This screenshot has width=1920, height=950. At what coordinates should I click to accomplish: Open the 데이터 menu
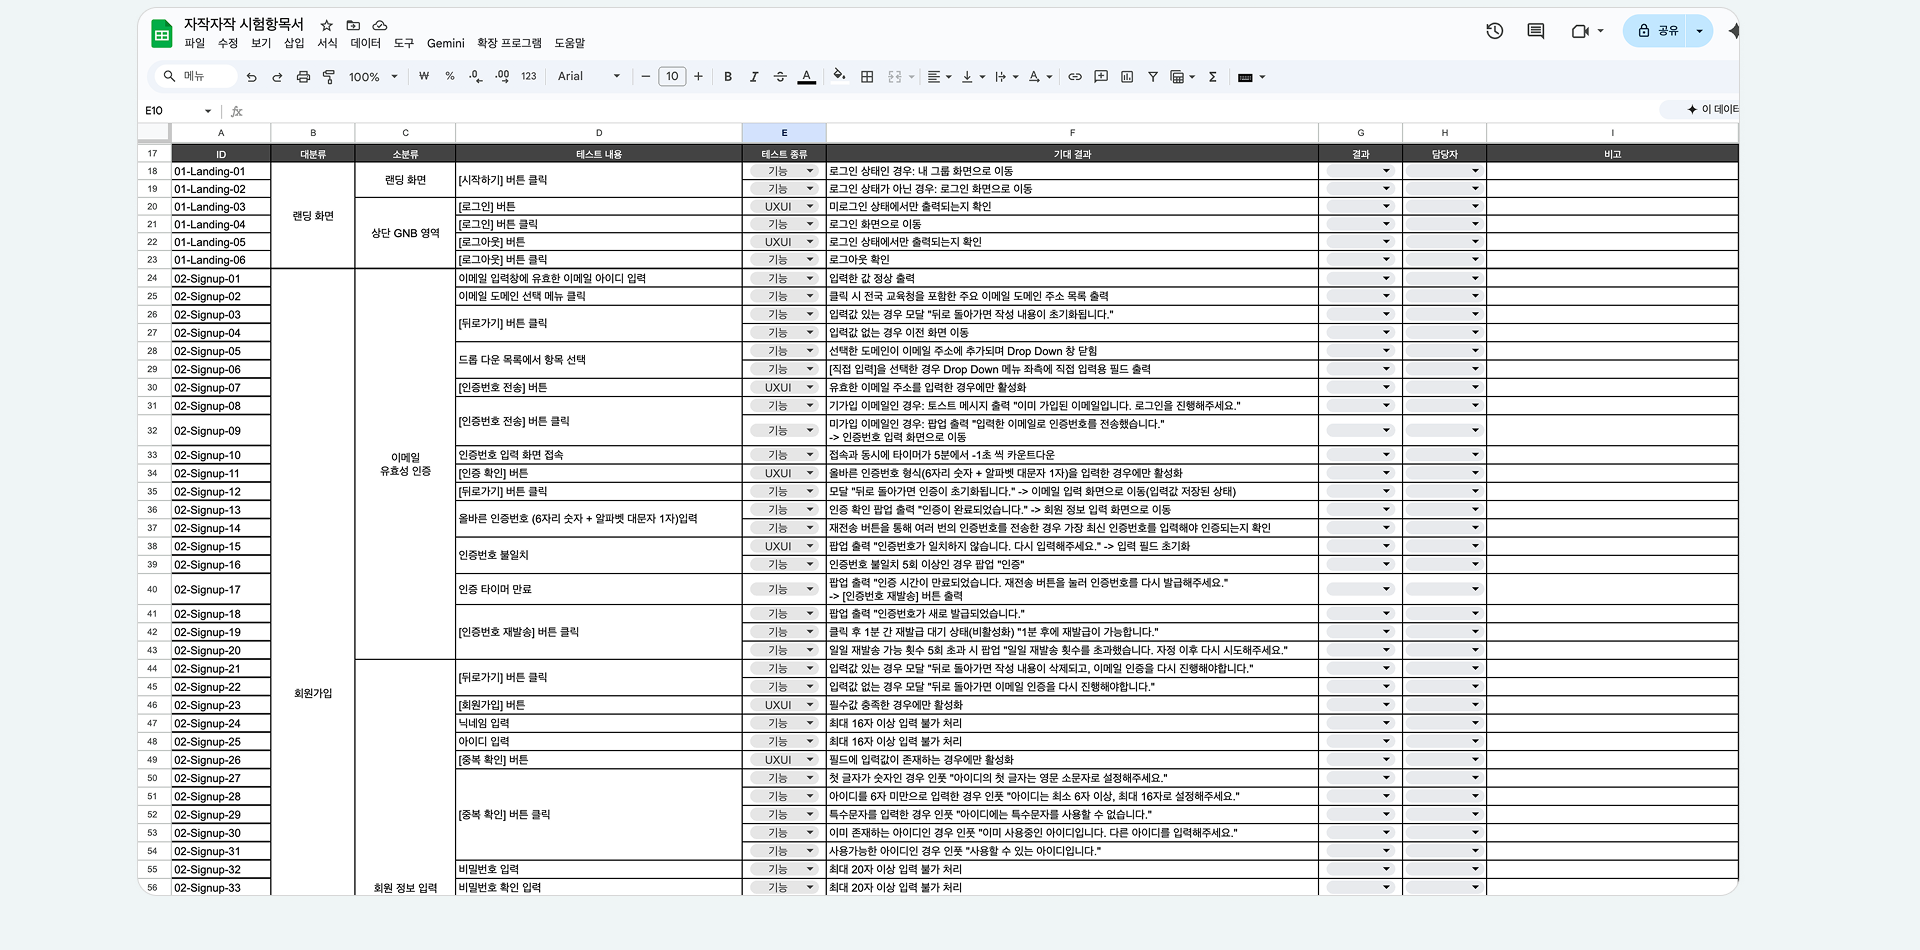(x=365, y=43)
